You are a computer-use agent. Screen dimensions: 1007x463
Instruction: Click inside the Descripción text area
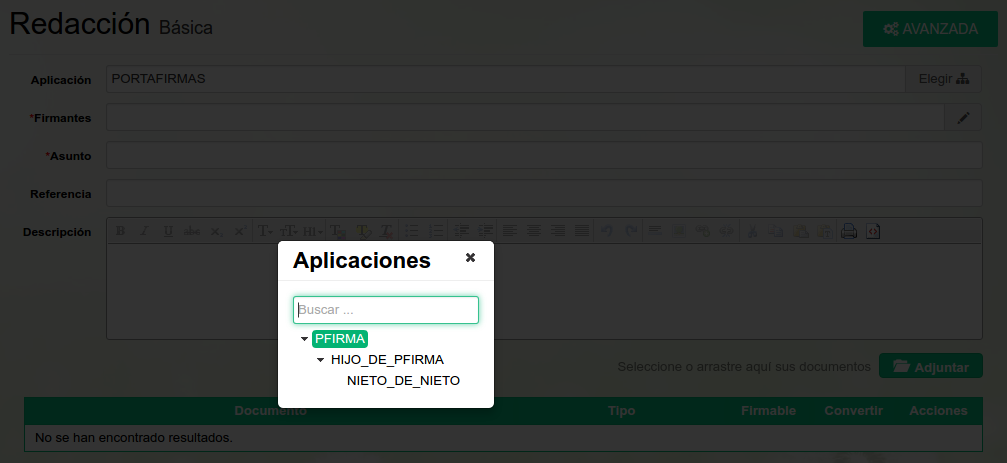click(x=544, y=292)
